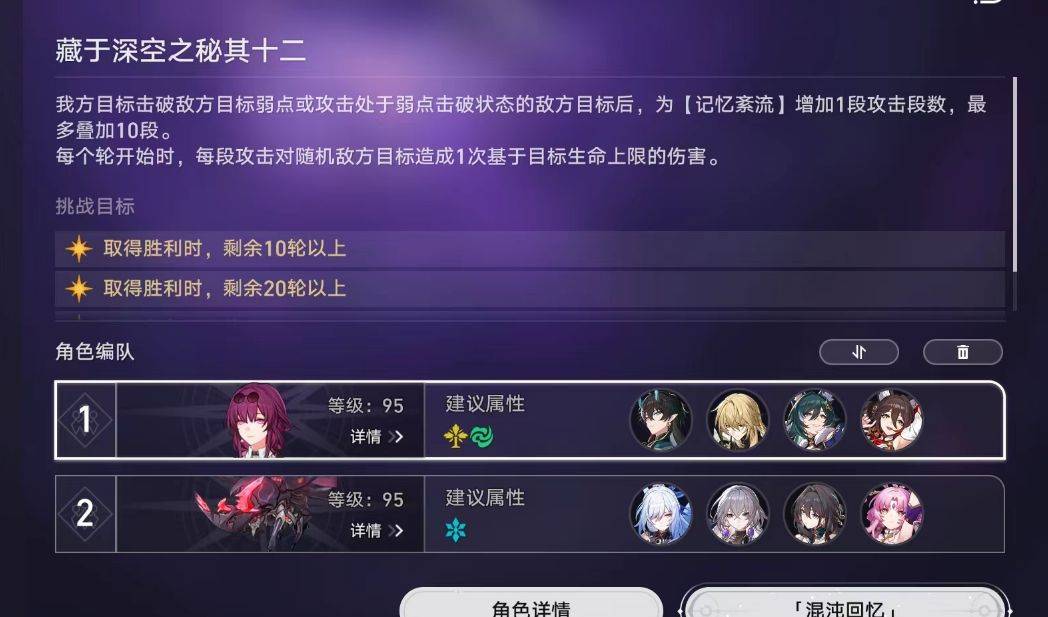The height and width of the screenshot is (617, 1048).
Task: Click the team number 2 badge
Action: [x=86, y=513]
